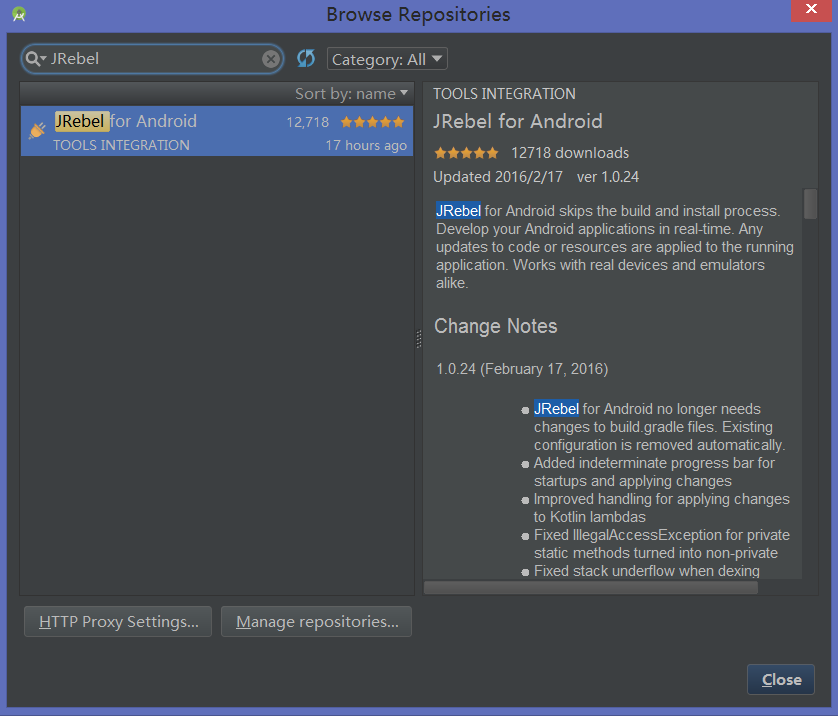
Task: Open the Sort by: name dropdown
Action: [x=352, y=93]
